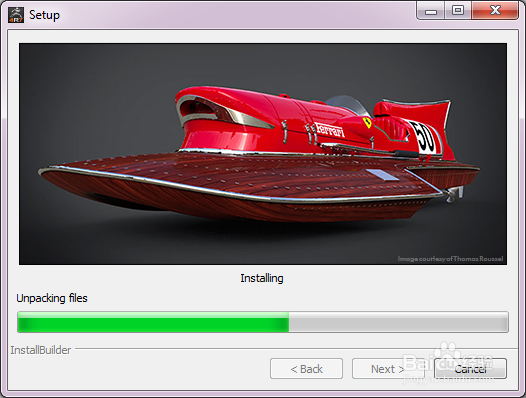Image resolution: width=526 pixels, height=398 pixels.
Task: Click the 'Unpacking files' status text
Action: 52,298
